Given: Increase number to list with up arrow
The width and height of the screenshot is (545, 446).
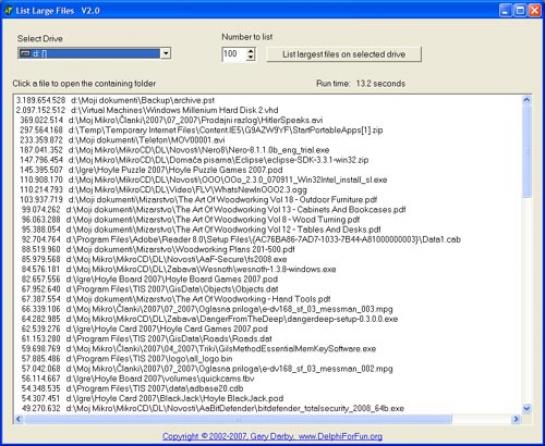Looking at the screenshot, I should coord(251,51).
